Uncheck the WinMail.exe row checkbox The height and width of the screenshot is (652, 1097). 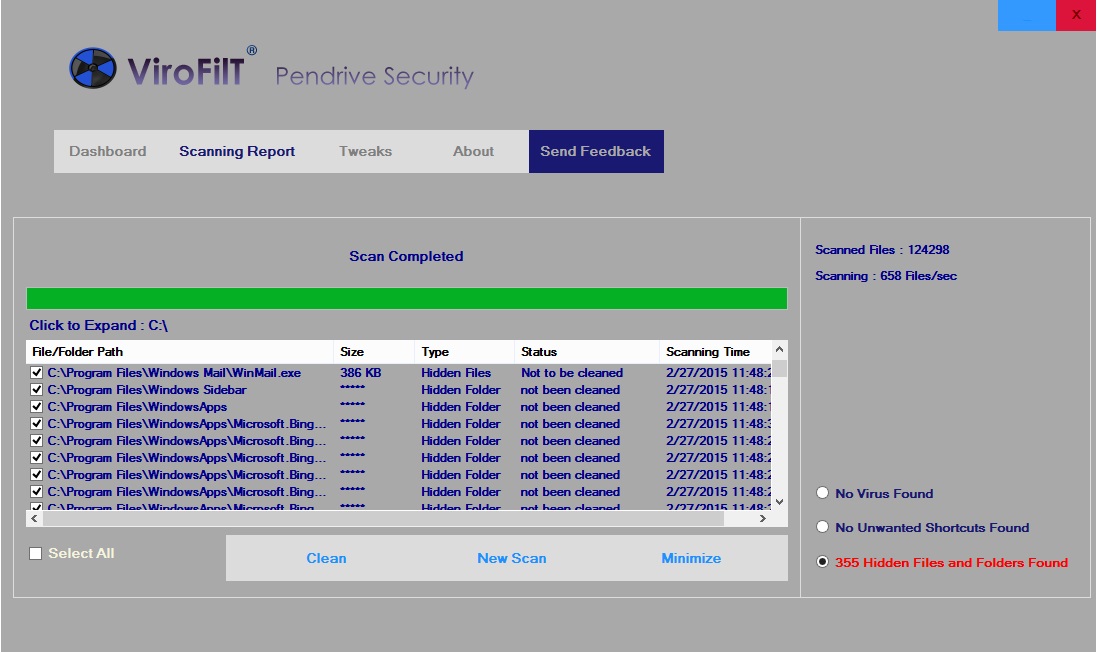point(36,373)
